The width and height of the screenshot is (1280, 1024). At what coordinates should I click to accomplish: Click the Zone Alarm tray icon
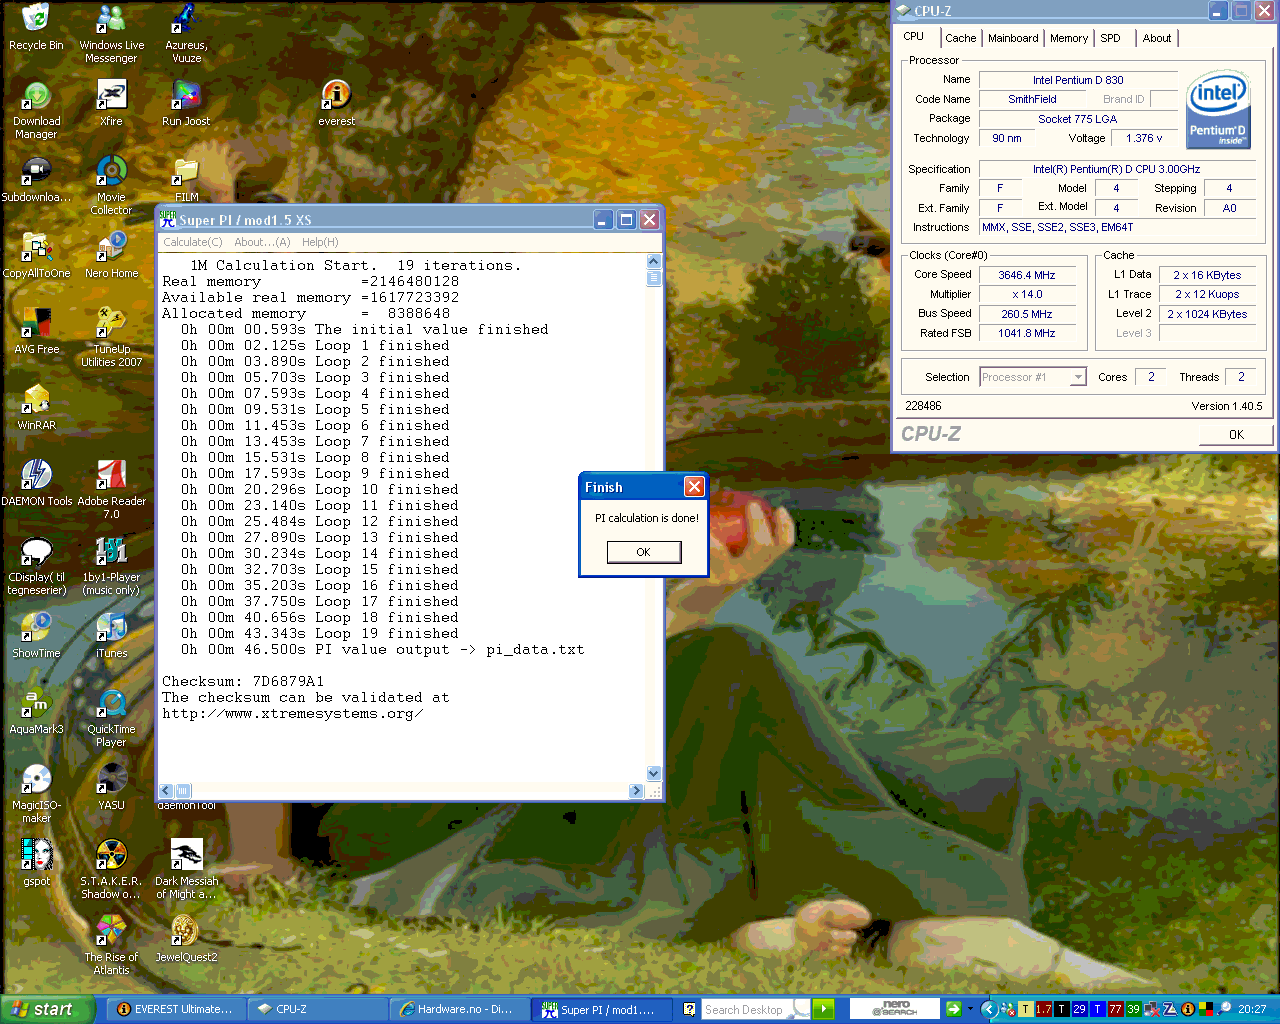[1170, 1009]
